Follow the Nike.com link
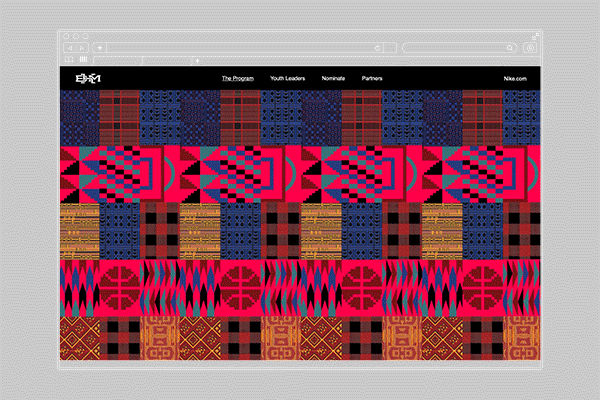Image resolution: width=600 pixels, height=400 pixels. 515,78
